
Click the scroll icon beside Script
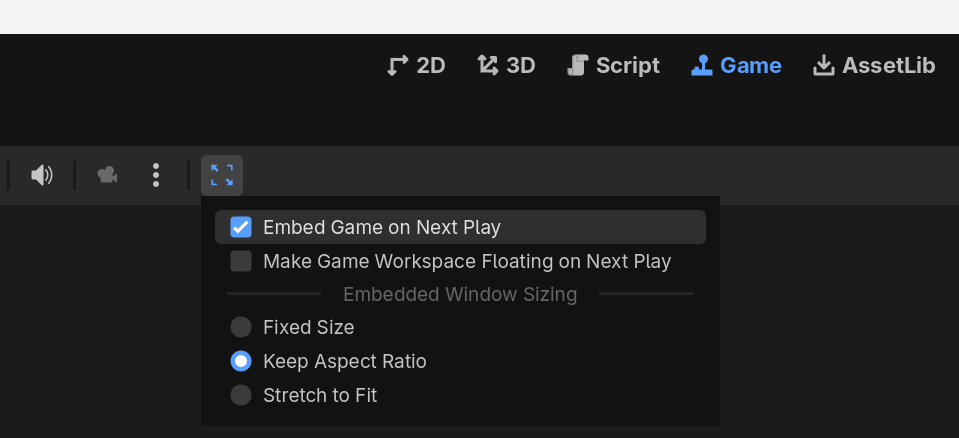click(577, 66)
